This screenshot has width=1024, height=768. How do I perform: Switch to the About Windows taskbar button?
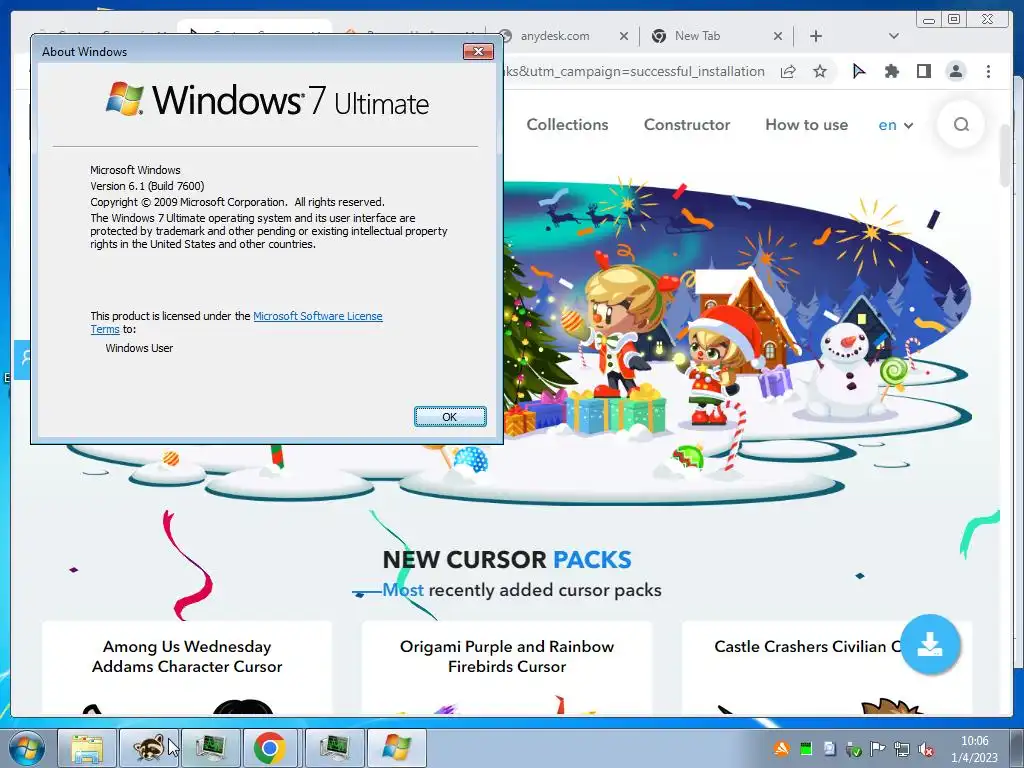tap(396, 748)
